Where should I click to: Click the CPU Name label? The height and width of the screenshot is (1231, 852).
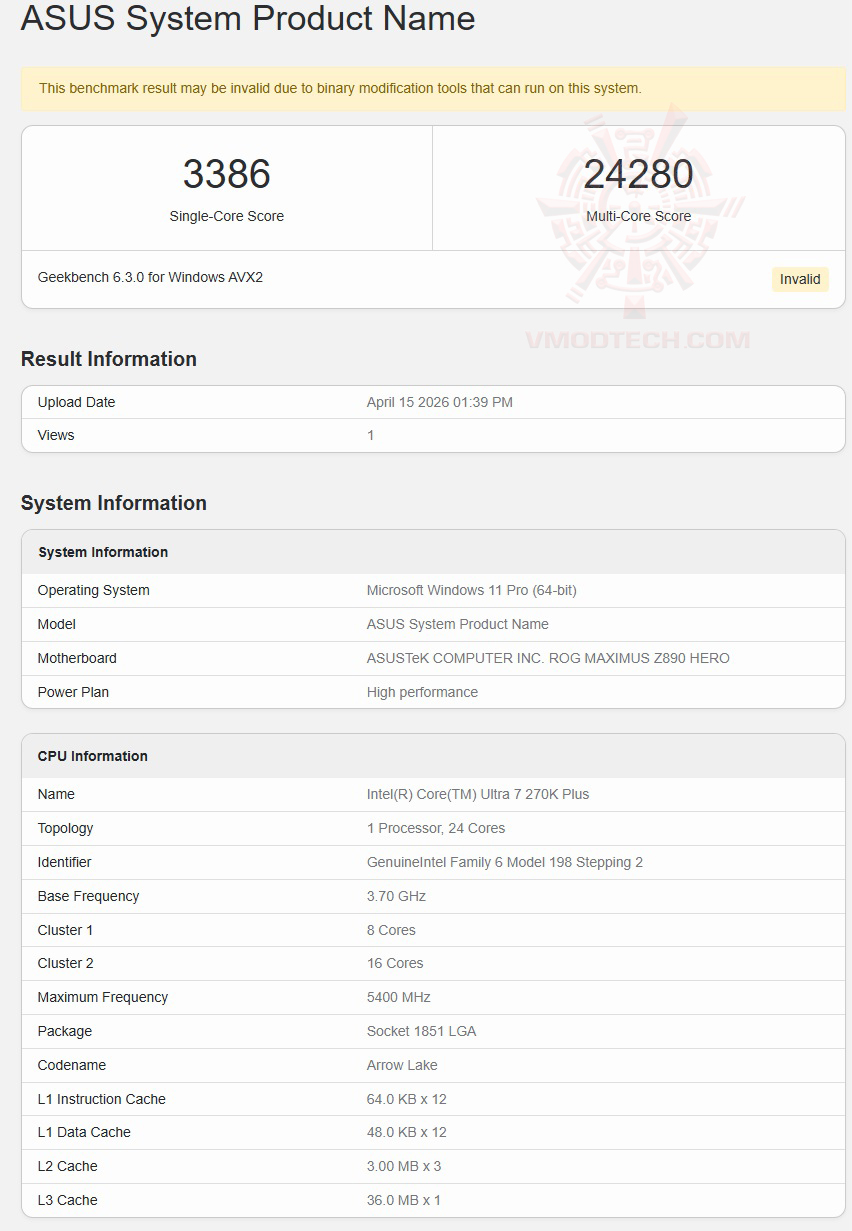56,794
